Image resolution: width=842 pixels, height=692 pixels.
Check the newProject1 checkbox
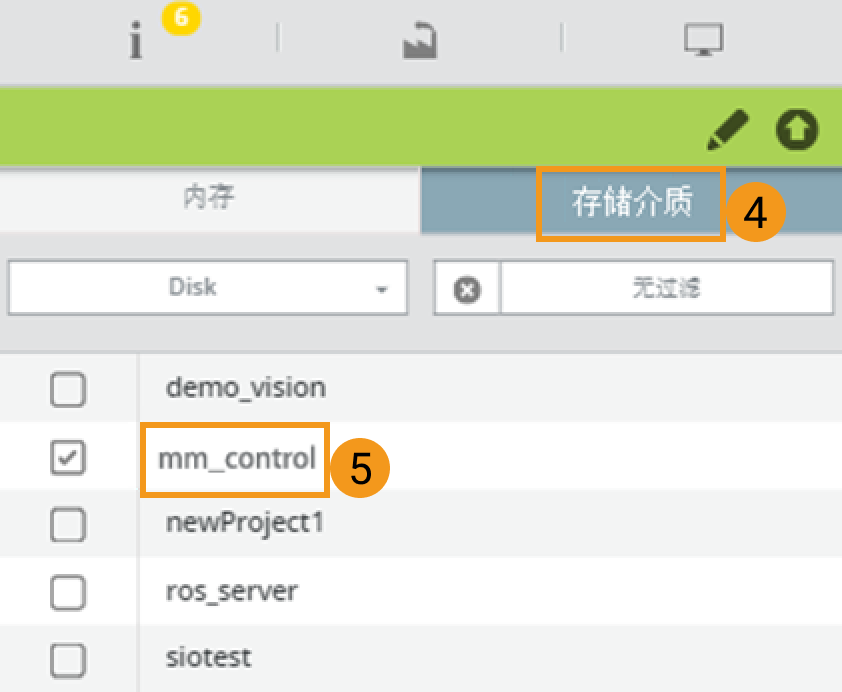tap(68, 524)
